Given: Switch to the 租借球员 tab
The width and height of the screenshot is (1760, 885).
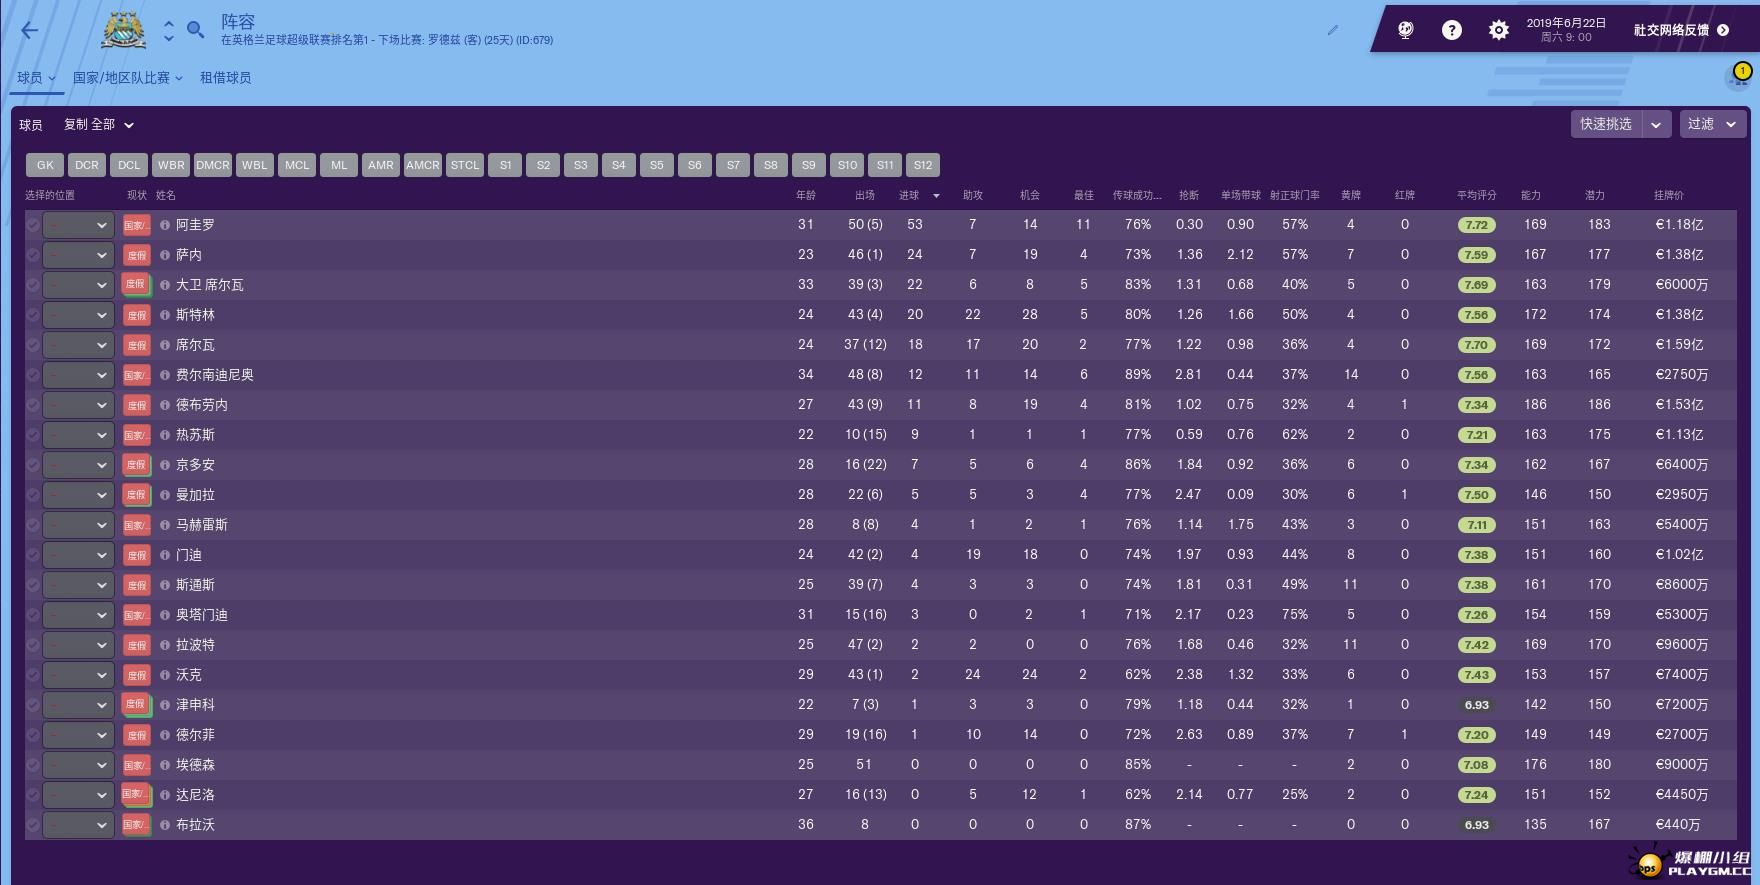Looking at the screenshot, I should (x=225, y=78).
